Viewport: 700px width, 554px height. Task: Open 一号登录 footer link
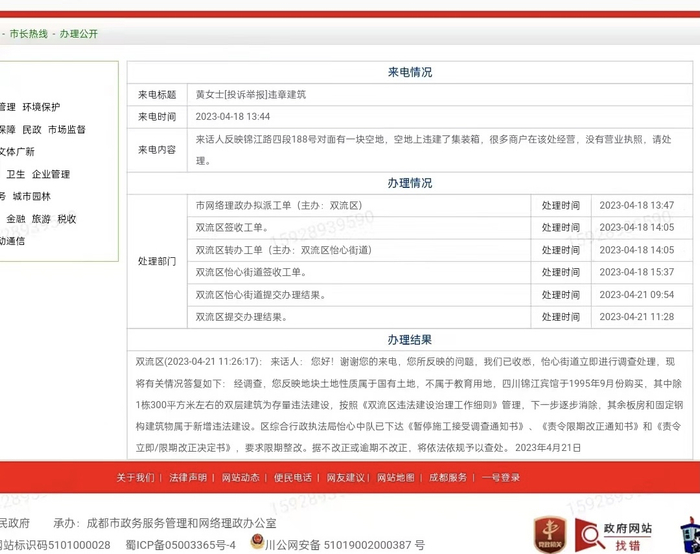(x=501, y=478)
